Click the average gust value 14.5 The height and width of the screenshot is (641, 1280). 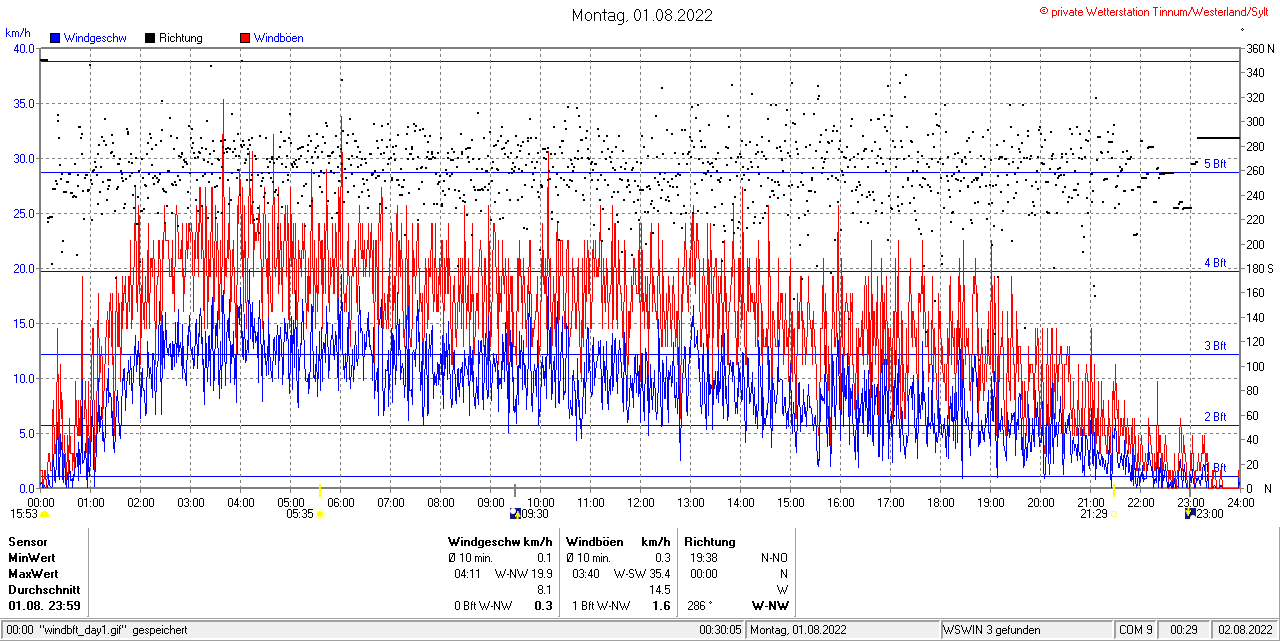click(x=660, y=590)
